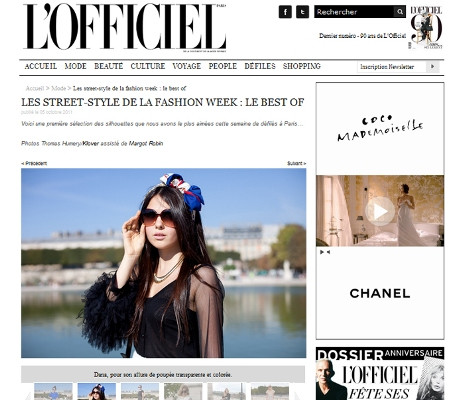Go to next photo via Suivant
This screenshot has height=400, width=464.
click(296, 163)
